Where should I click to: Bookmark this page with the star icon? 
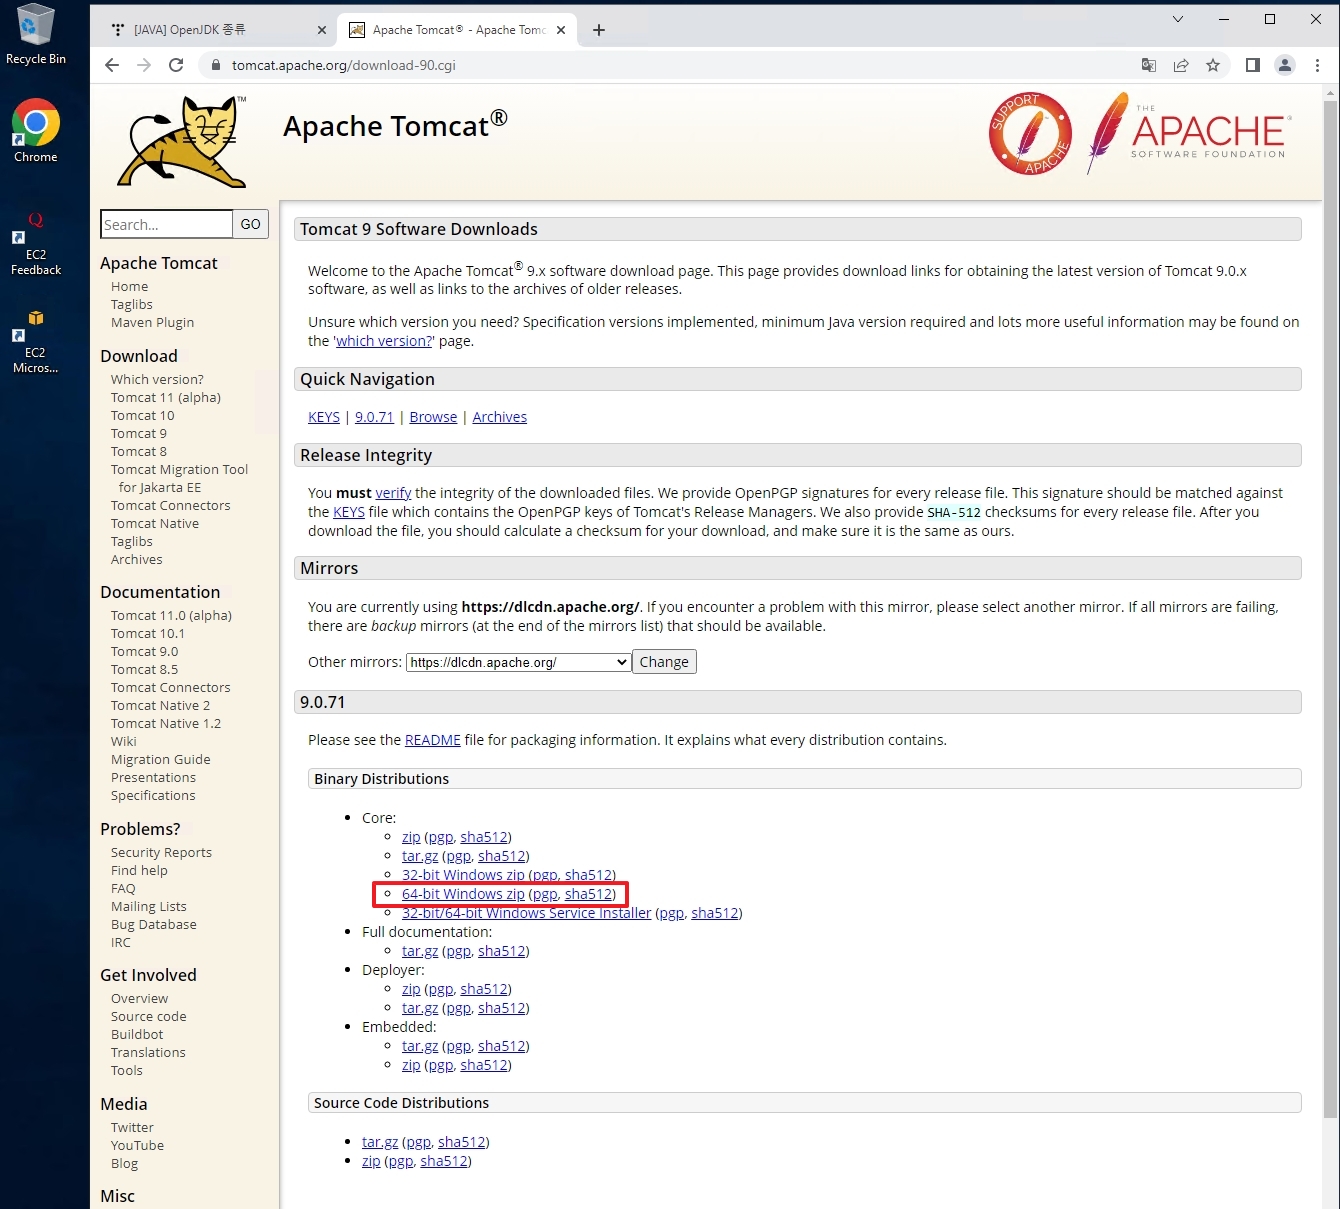coord(1213,65)
